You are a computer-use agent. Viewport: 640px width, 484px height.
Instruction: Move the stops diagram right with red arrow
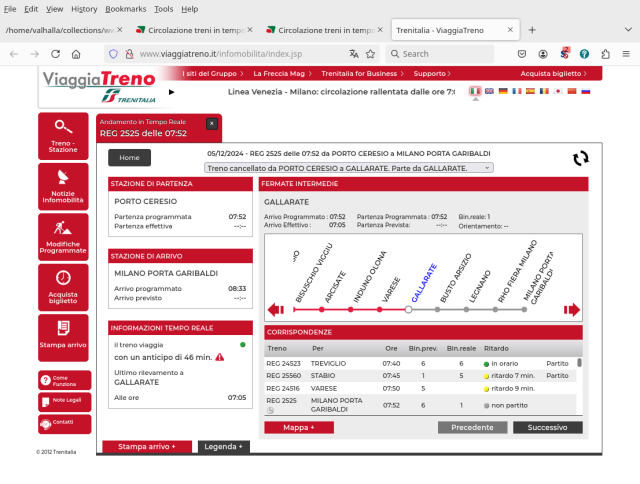(x=571, y=310)
